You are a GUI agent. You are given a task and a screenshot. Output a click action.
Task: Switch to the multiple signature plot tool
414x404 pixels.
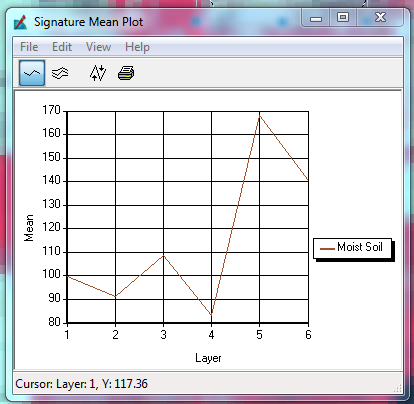pyautogui.click(x=60, y=73)
